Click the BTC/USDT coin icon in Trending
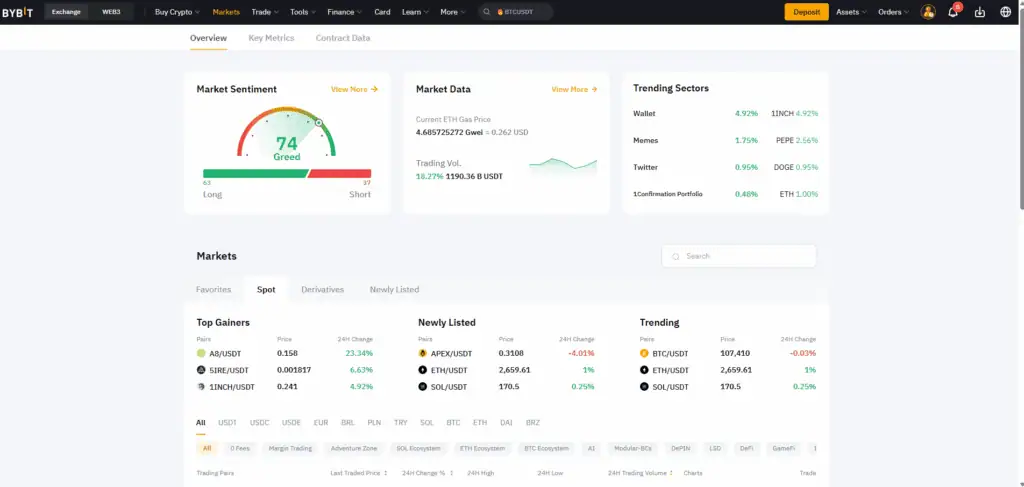This screenshot has width=1024, height=487. (644, 353)
